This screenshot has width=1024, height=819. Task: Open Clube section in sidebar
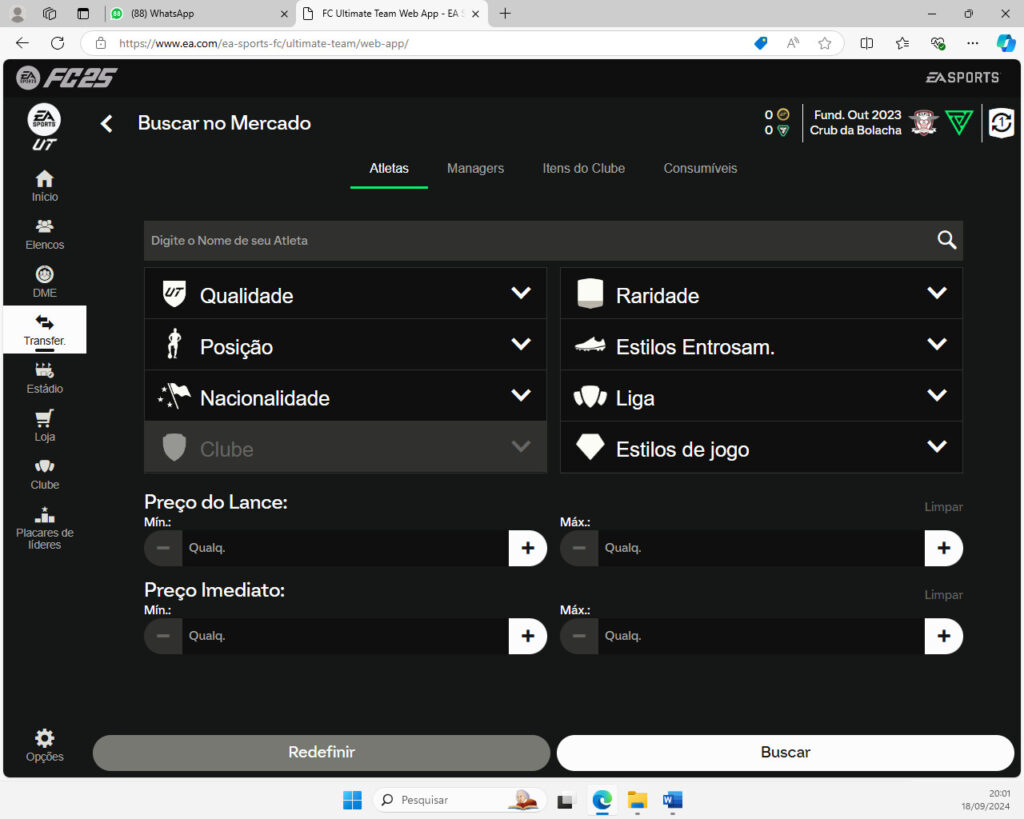44,473
